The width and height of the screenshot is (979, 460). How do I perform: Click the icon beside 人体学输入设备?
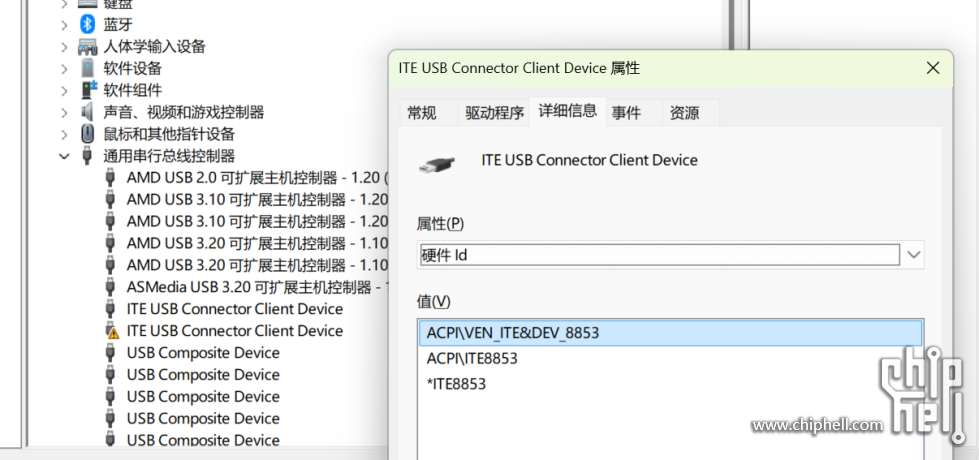[87, 47]
